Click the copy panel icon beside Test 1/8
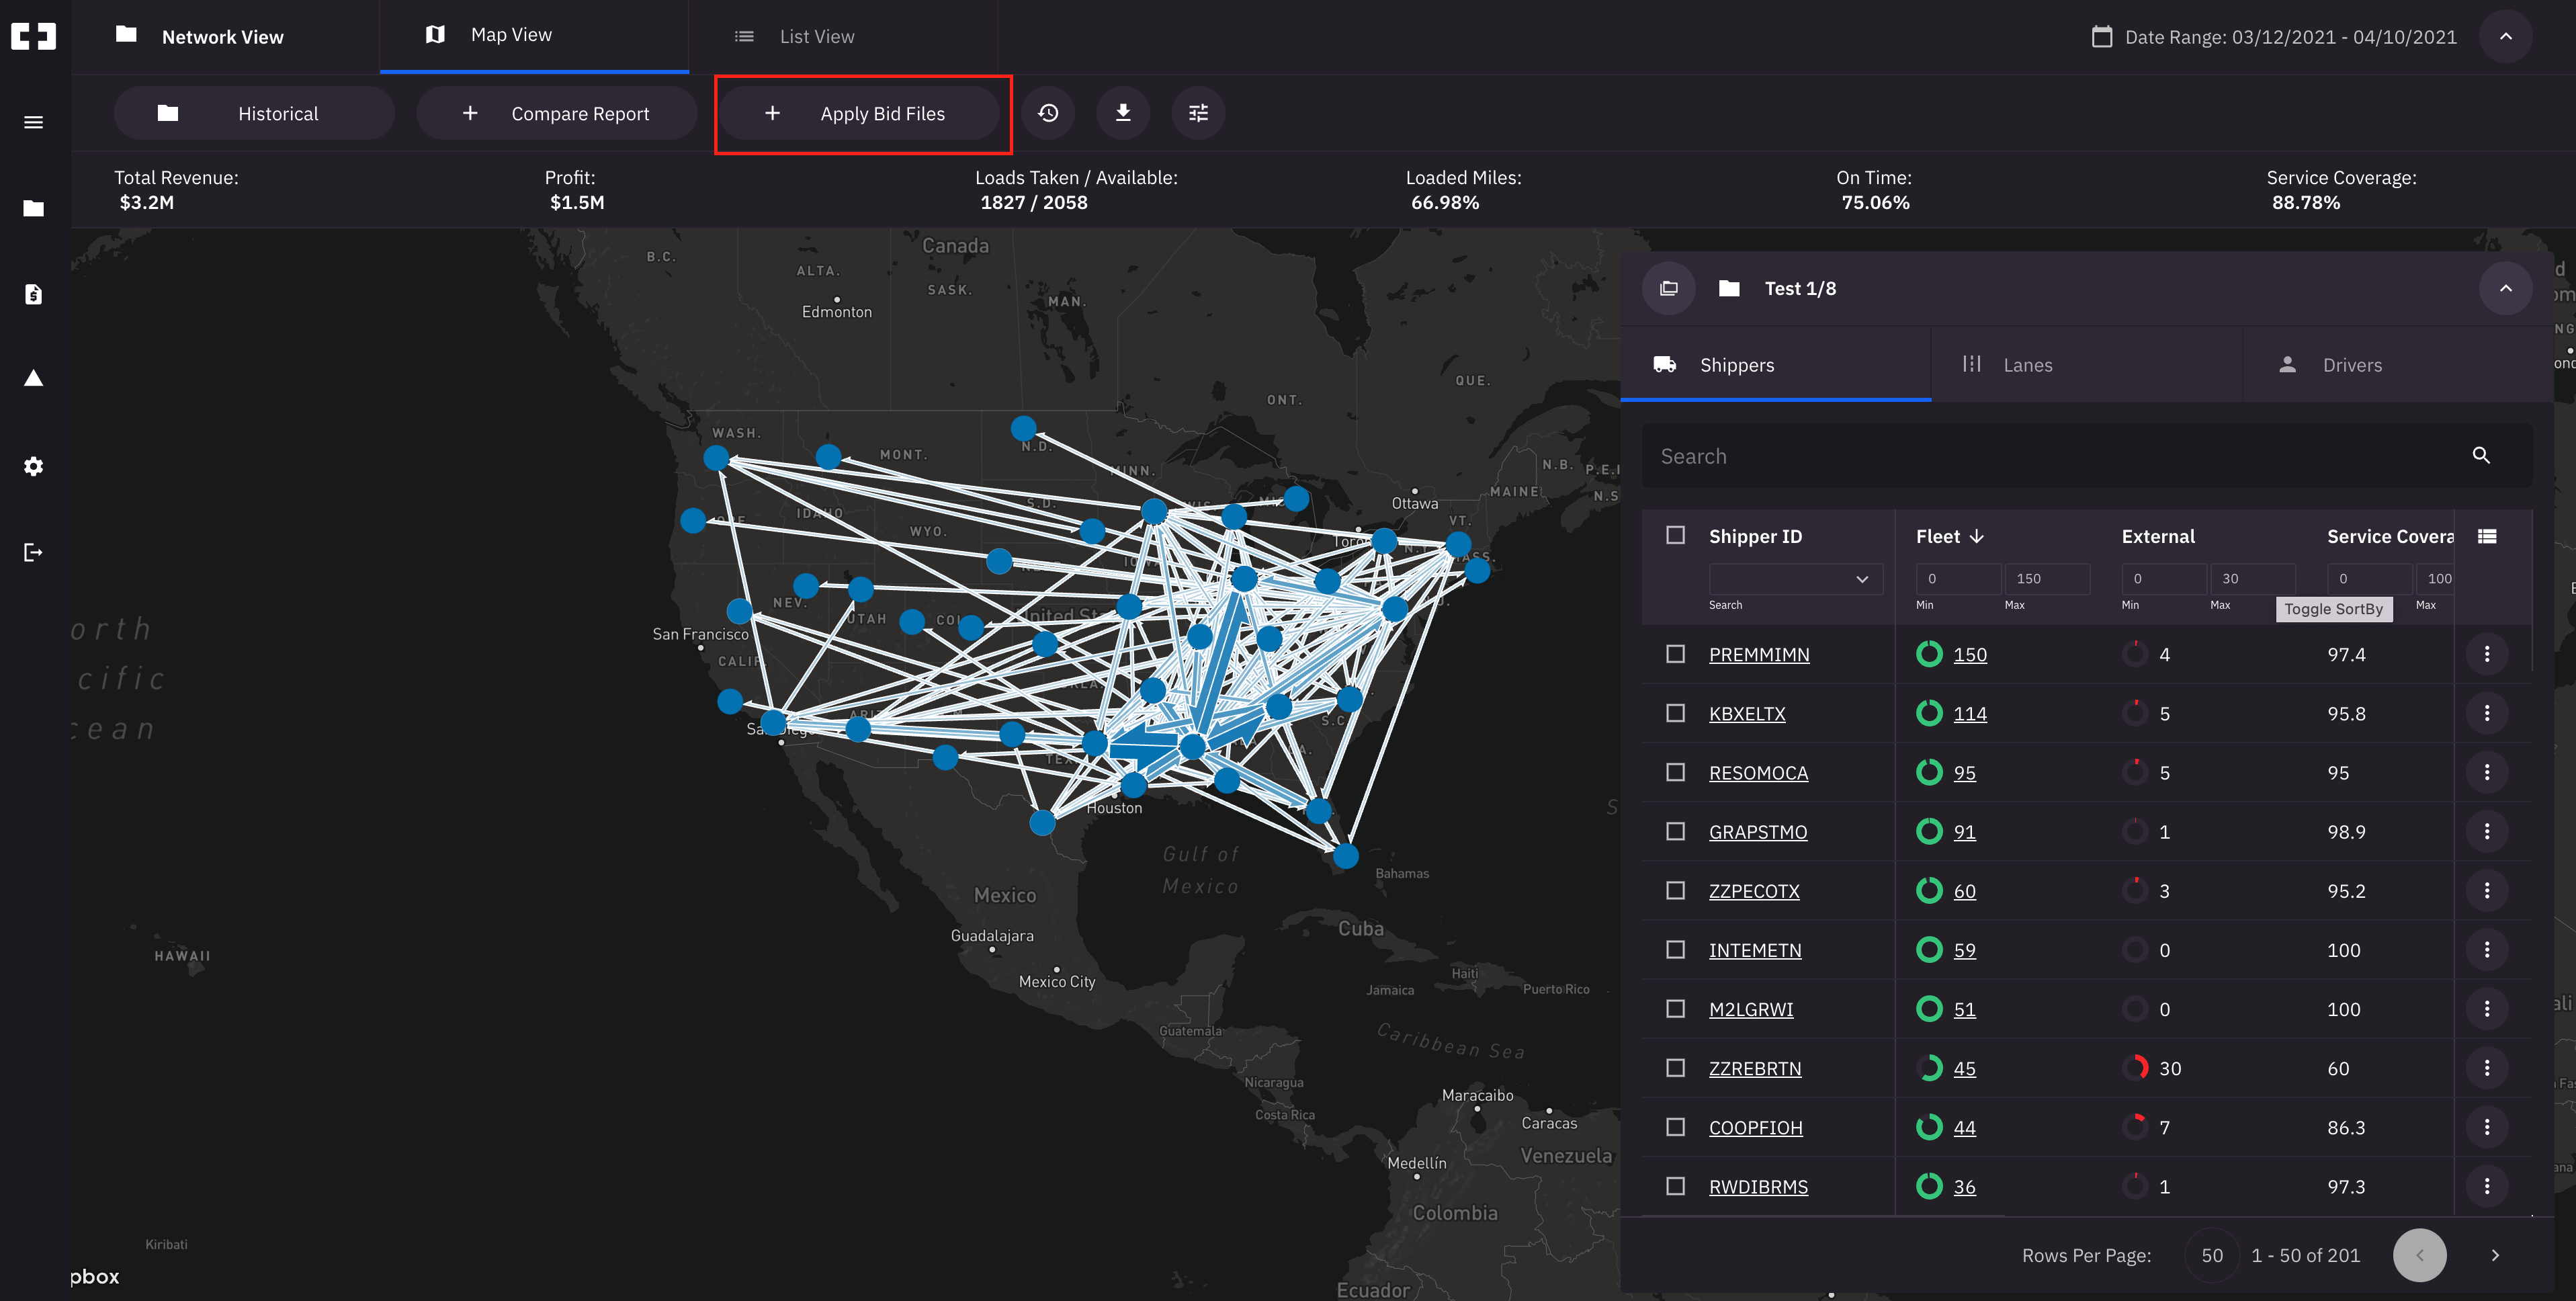 pyautogui.click(x=1668, y=288)
